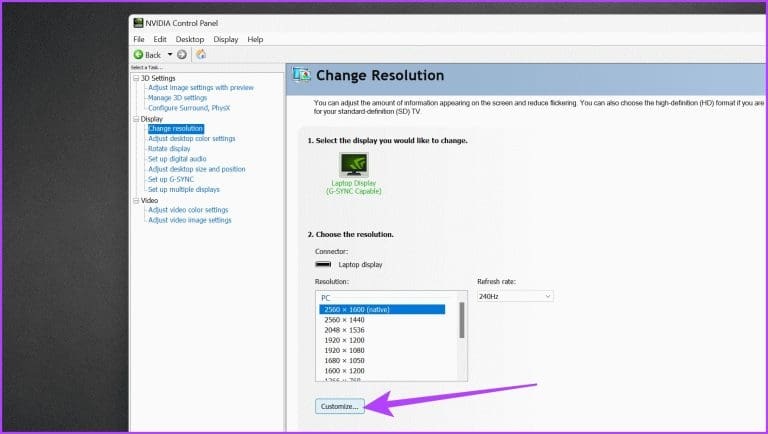Collapse the 3D Settings tree node
Viewport: 768px width, 434px height.
(136, 78)
